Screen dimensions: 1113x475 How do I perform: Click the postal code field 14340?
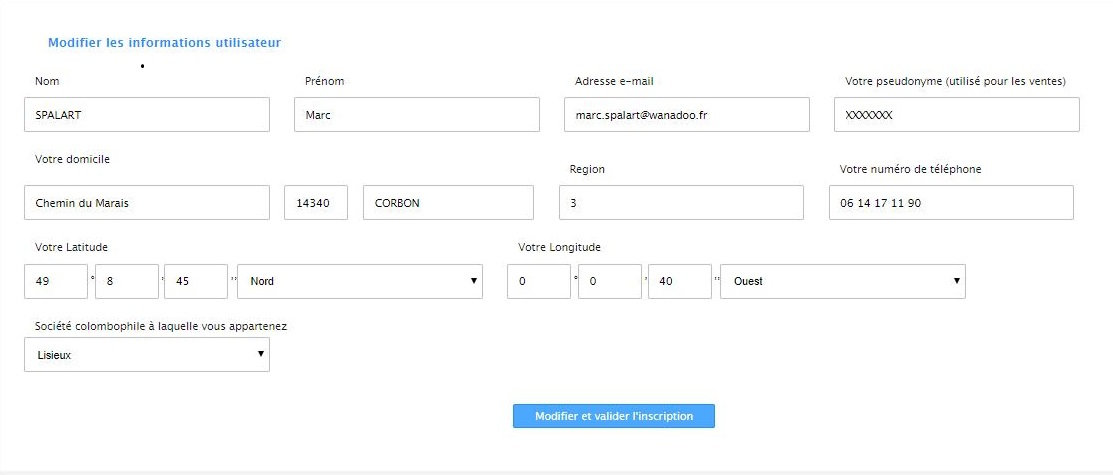pos(316,202)
